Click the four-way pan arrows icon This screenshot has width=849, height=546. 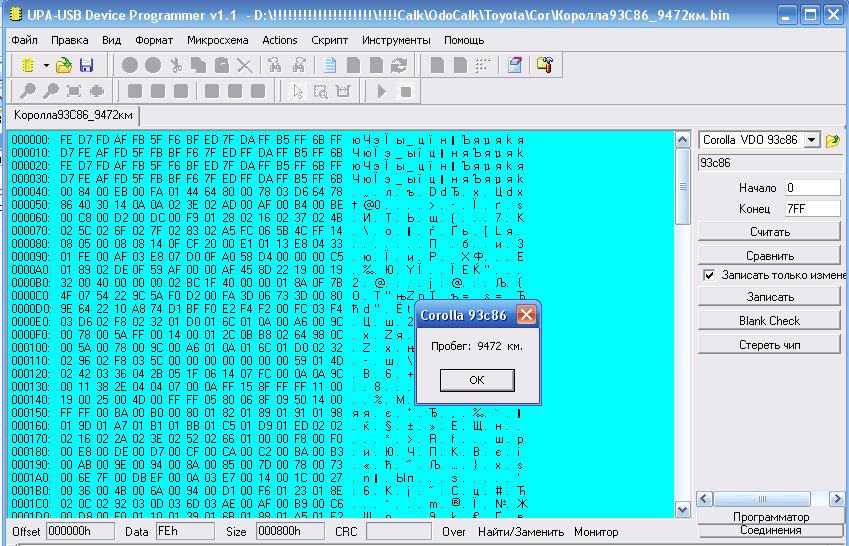click(x=97, y=91)
